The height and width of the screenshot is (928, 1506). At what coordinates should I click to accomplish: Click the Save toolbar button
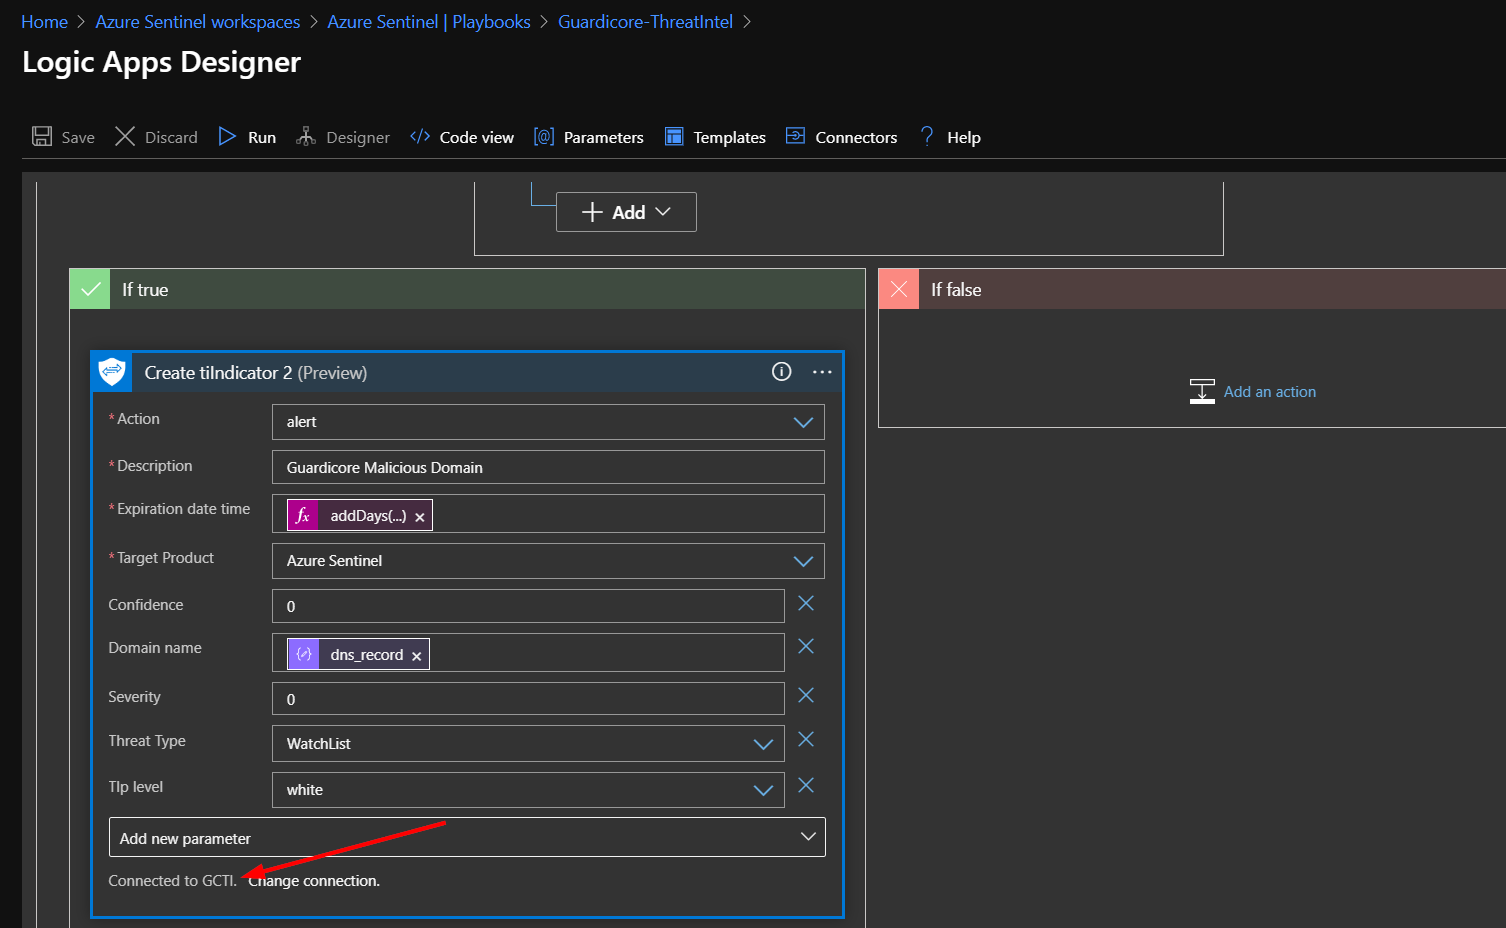[63, 137]
